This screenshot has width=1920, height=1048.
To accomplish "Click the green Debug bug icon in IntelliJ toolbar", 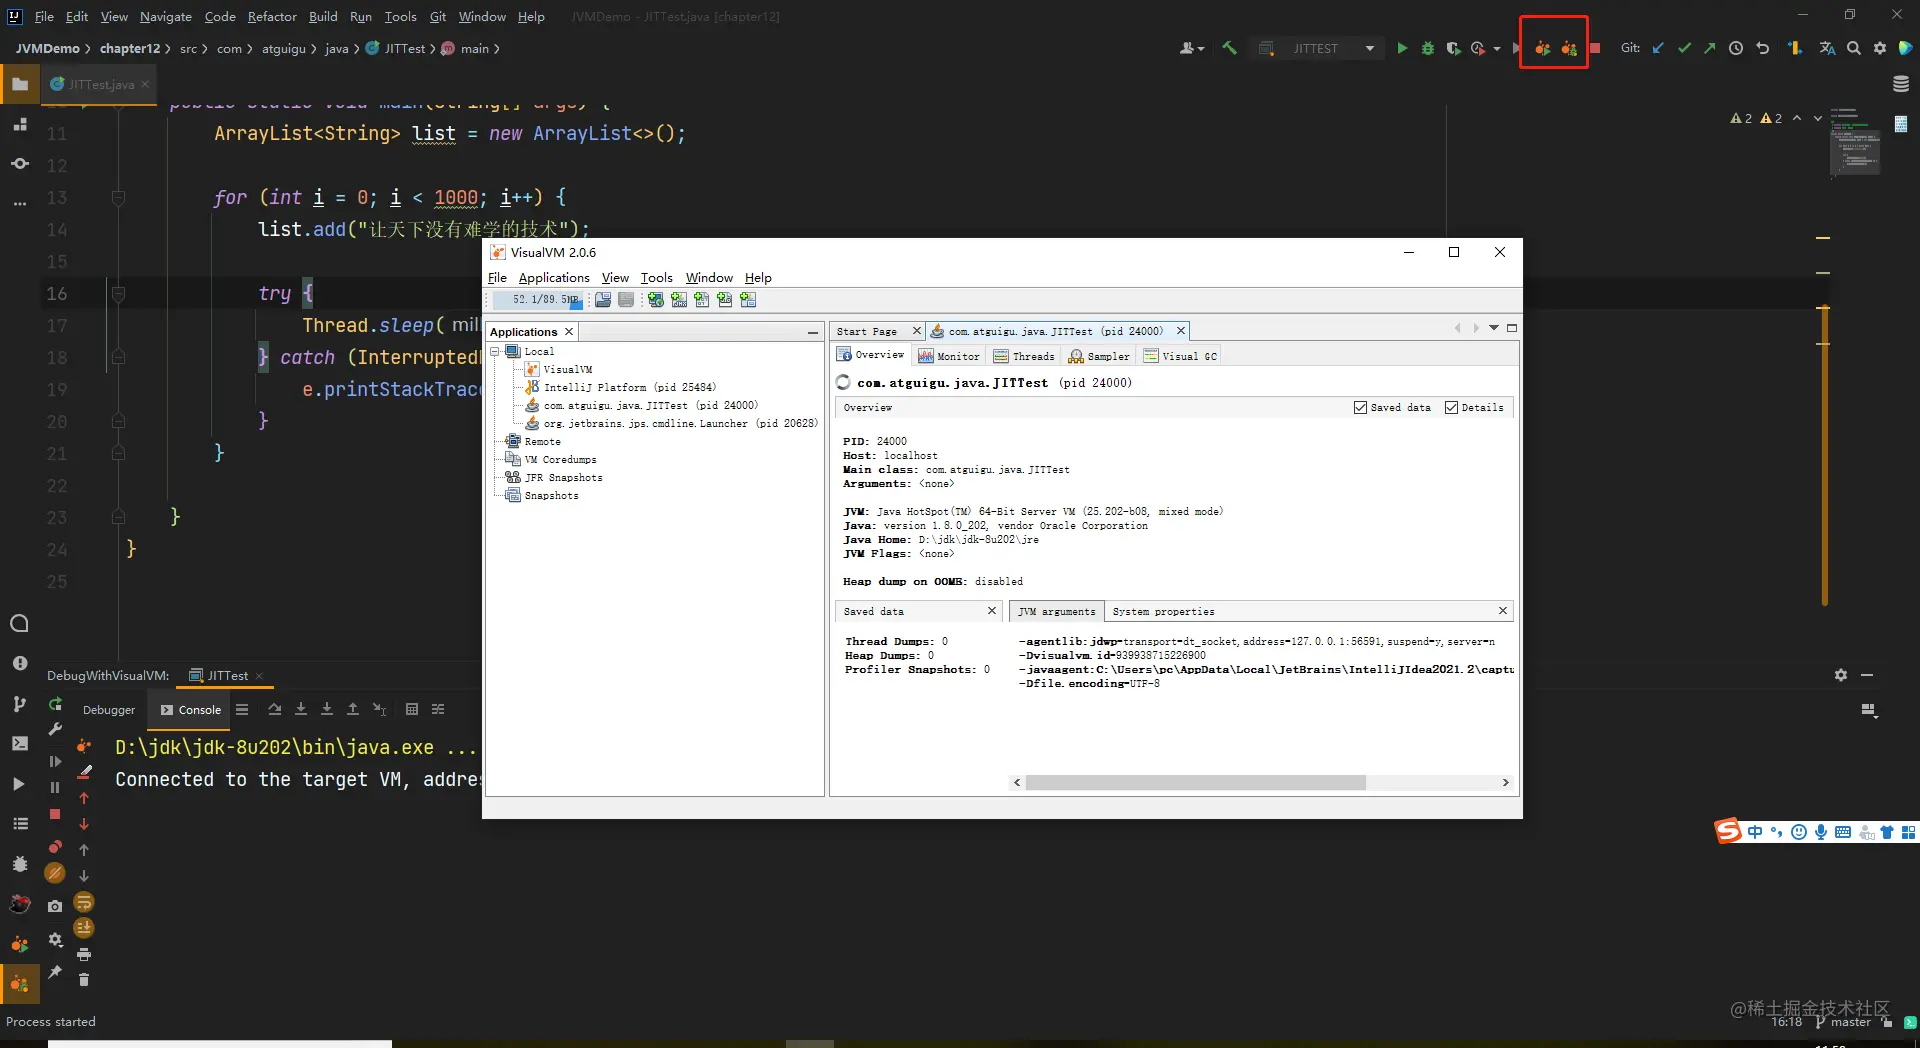I will [1428, 48].
